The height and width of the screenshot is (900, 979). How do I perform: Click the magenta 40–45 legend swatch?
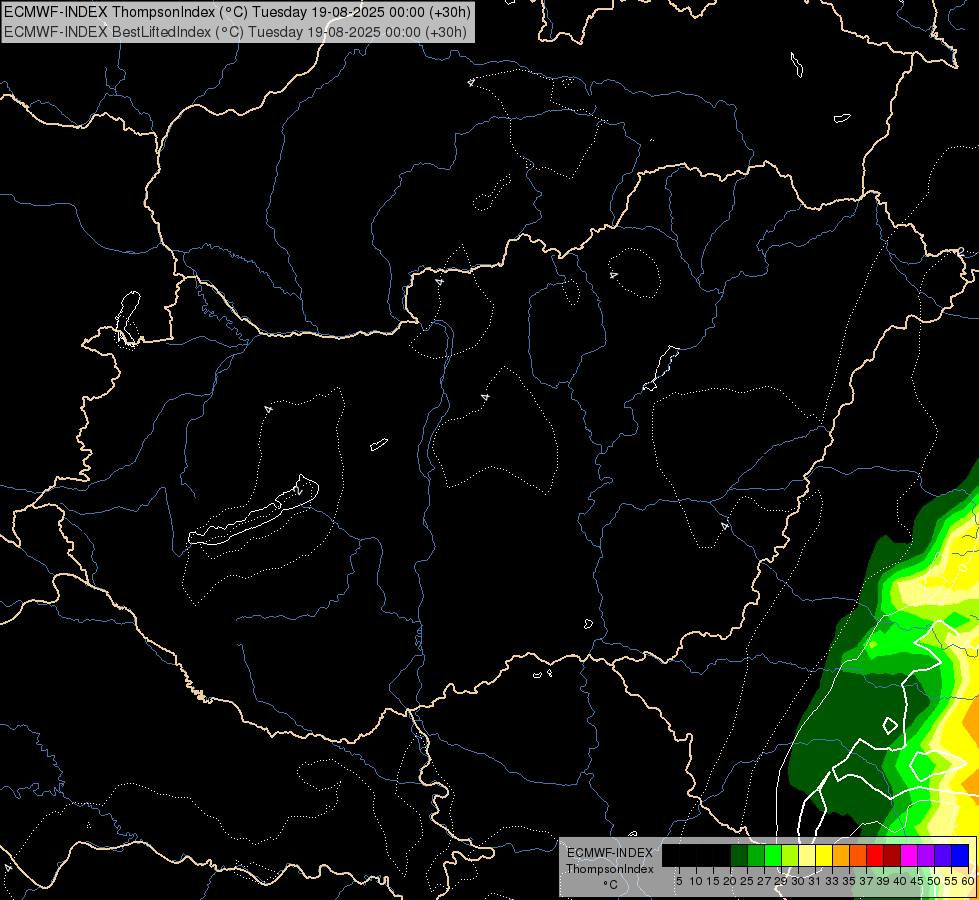click(909, 856)
